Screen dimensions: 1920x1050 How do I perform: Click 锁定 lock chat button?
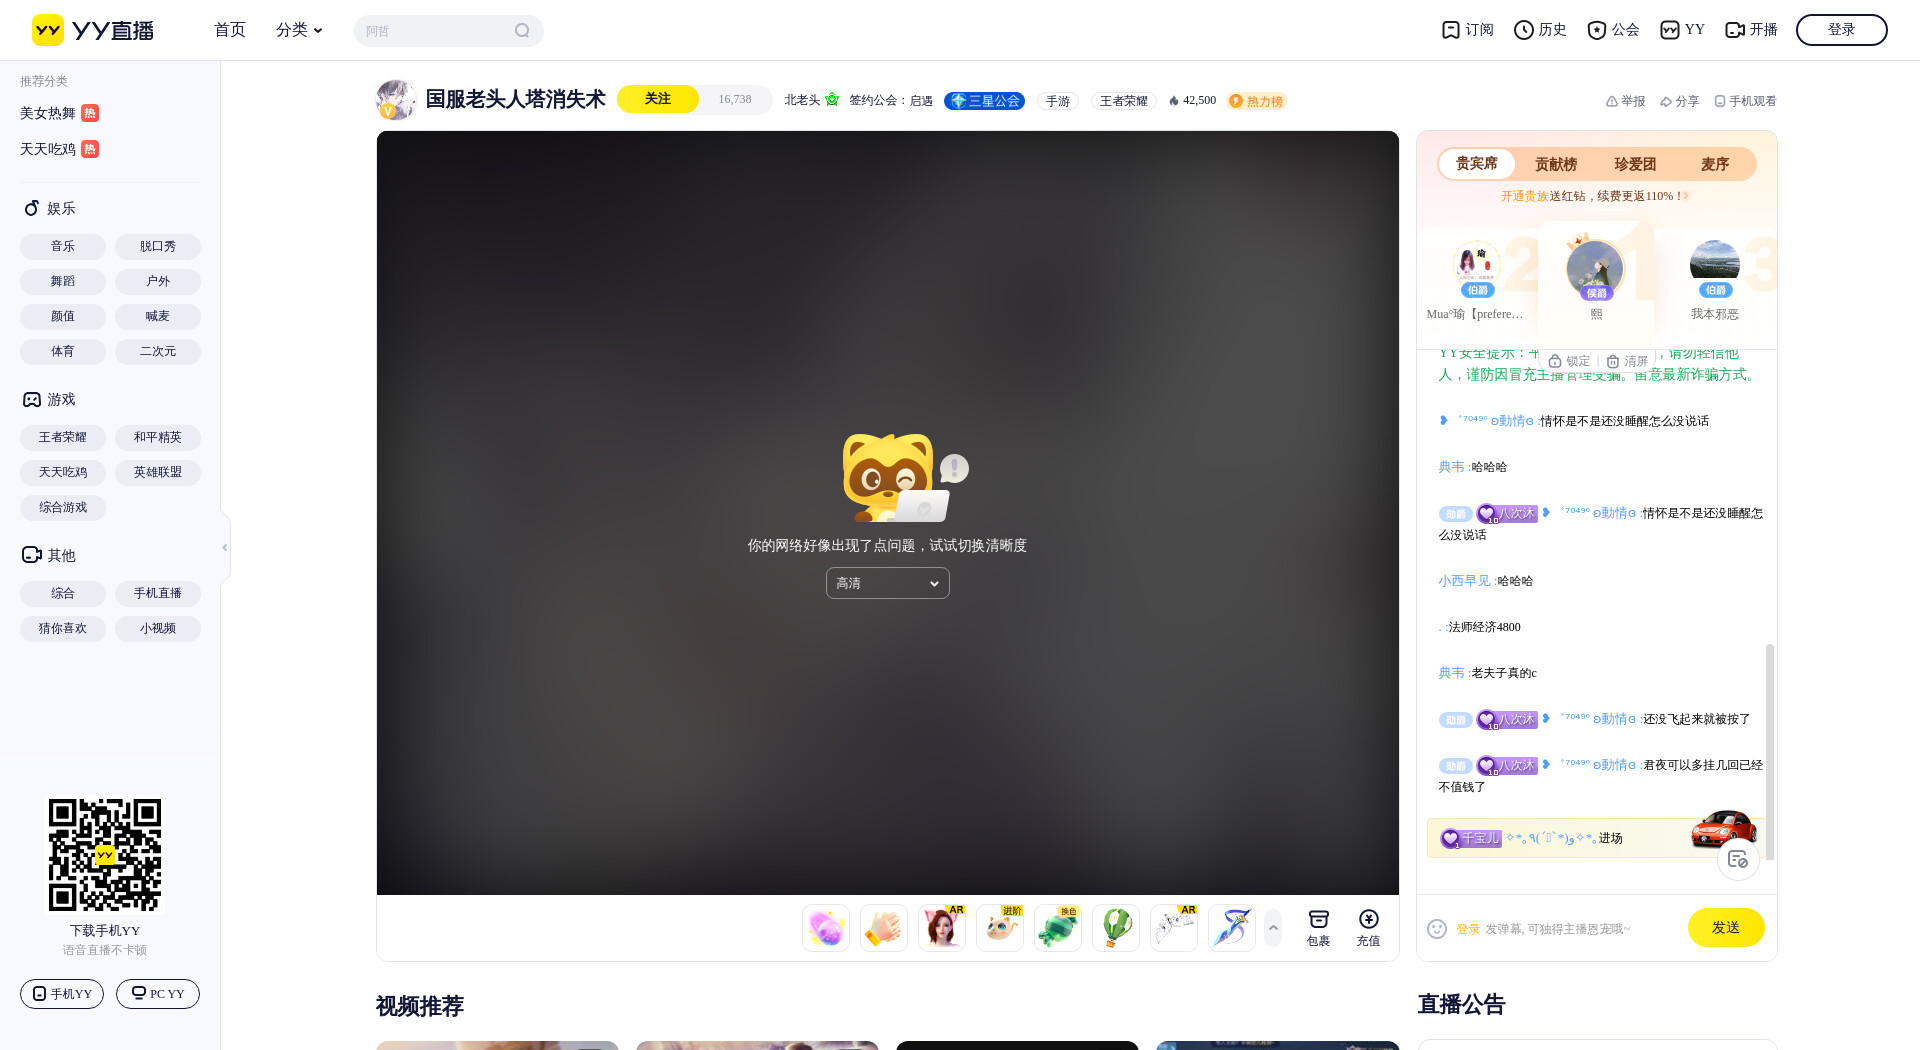tap(1569, 361)
